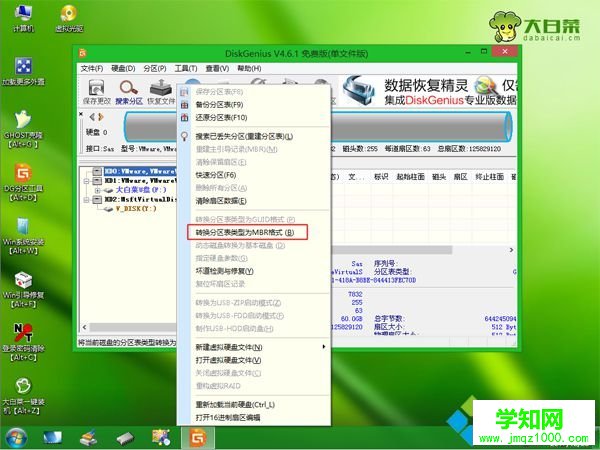Screen dimensions: 600x450
Task: Select HD0:VMware disk in tree
Action: coord(140,171)
